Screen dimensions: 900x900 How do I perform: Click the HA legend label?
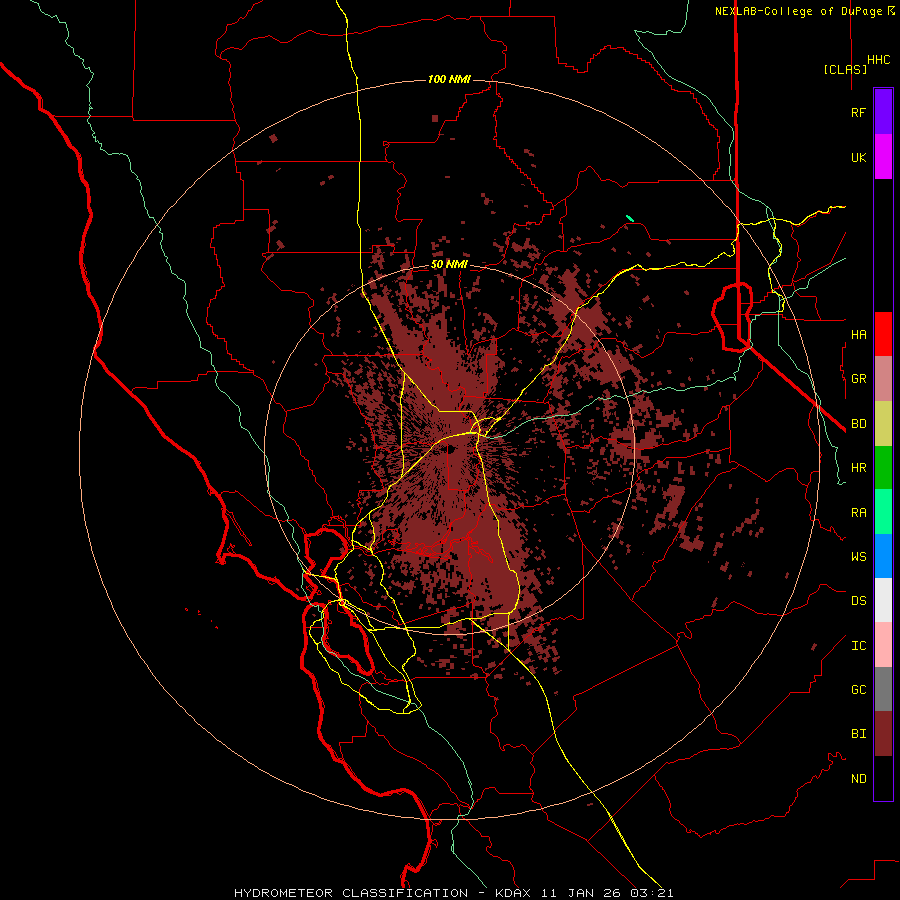coord(858,334)
